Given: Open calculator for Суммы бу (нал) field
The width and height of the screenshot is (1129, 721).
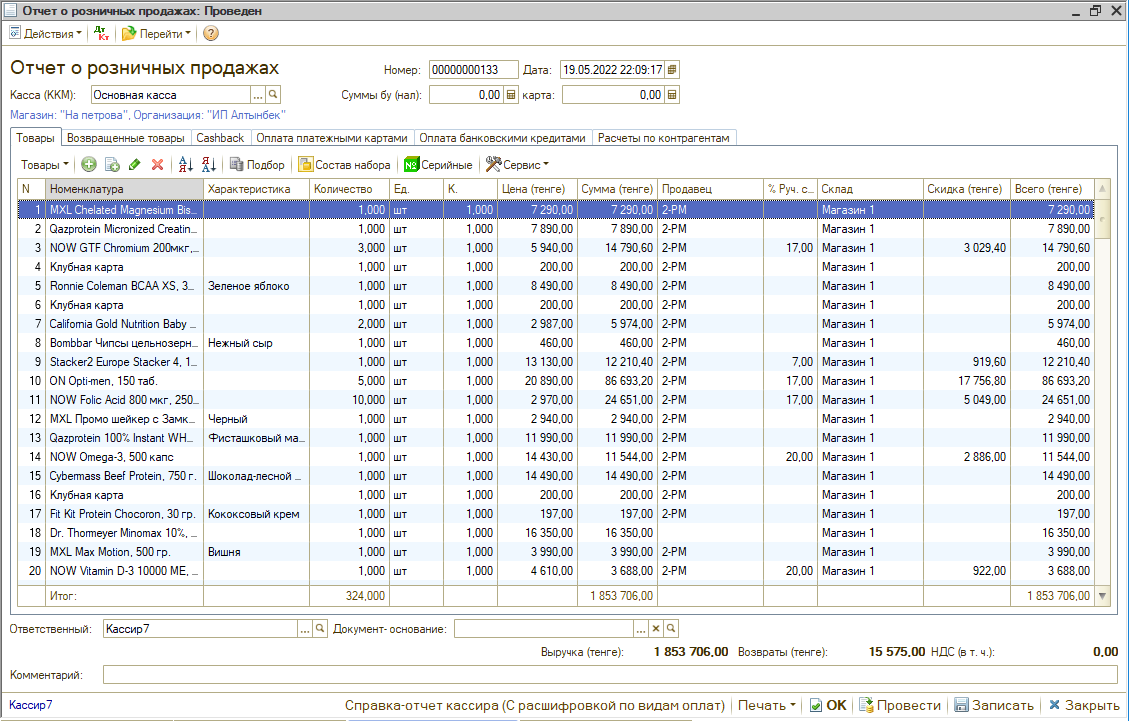Looking at the screenshot, I should pyautogui.click(x=511, y=95).
